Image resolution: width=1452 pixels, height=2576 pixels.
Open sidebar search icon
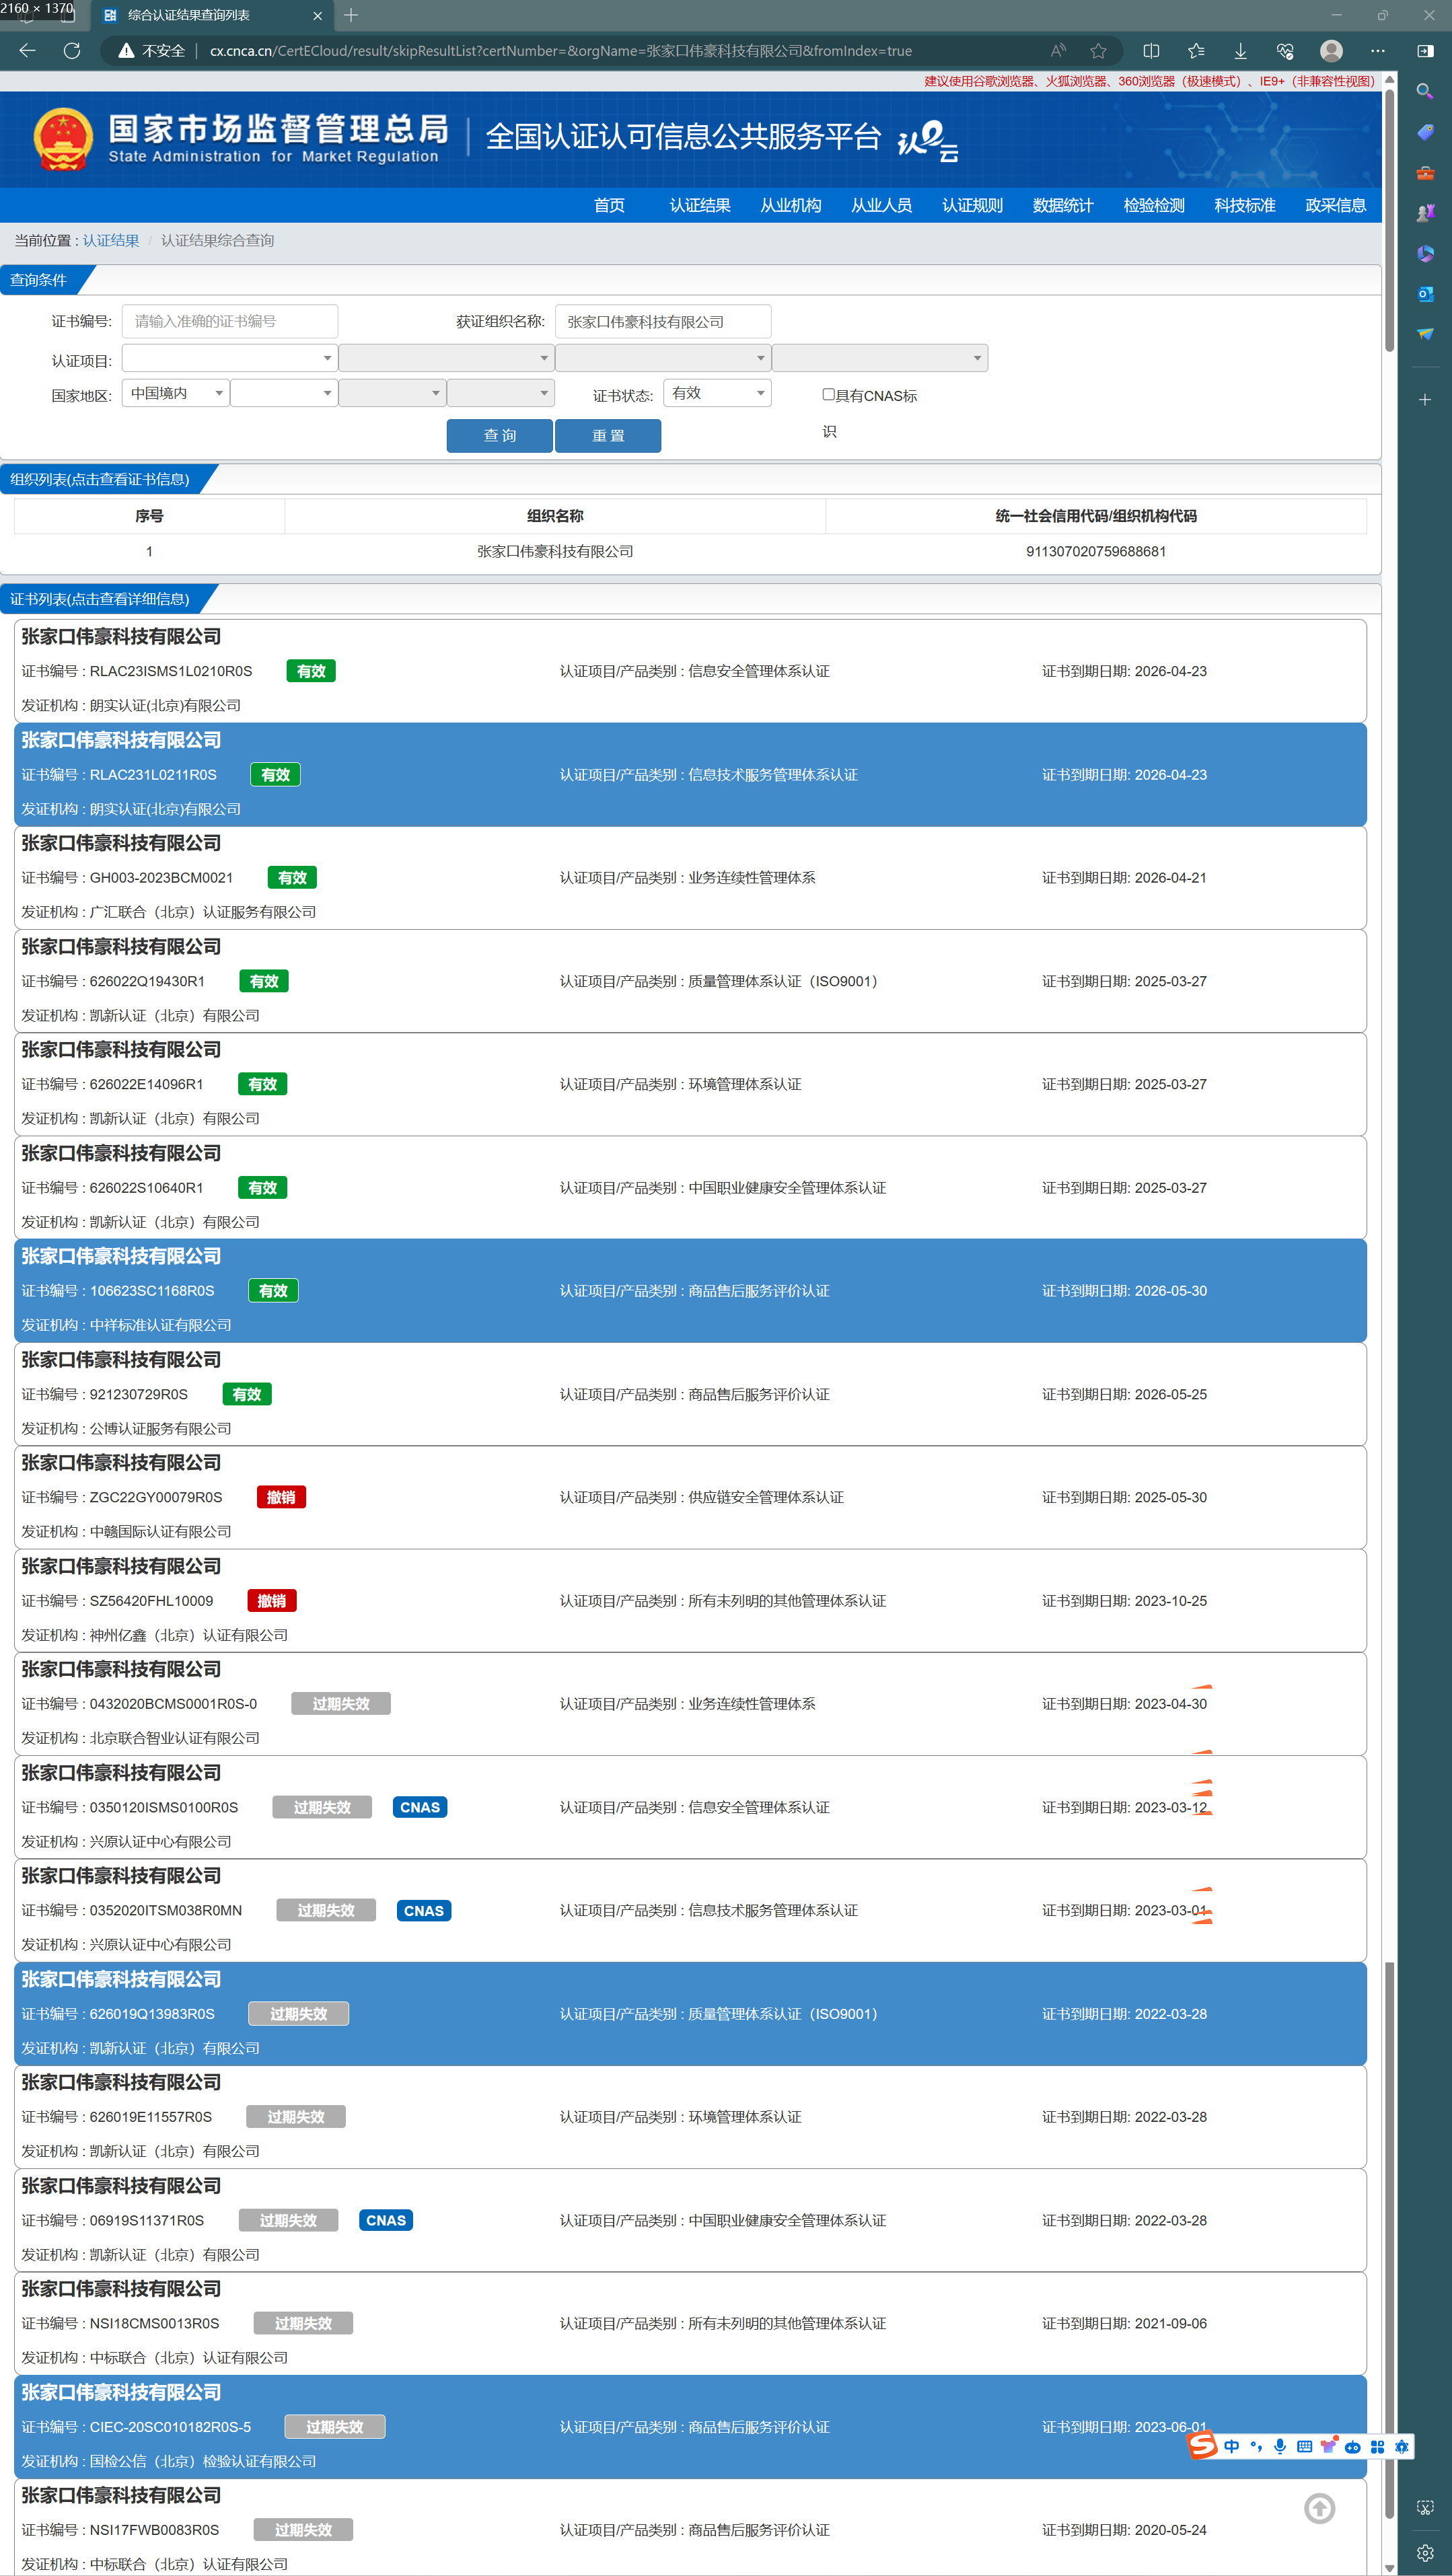[1425, 91]
